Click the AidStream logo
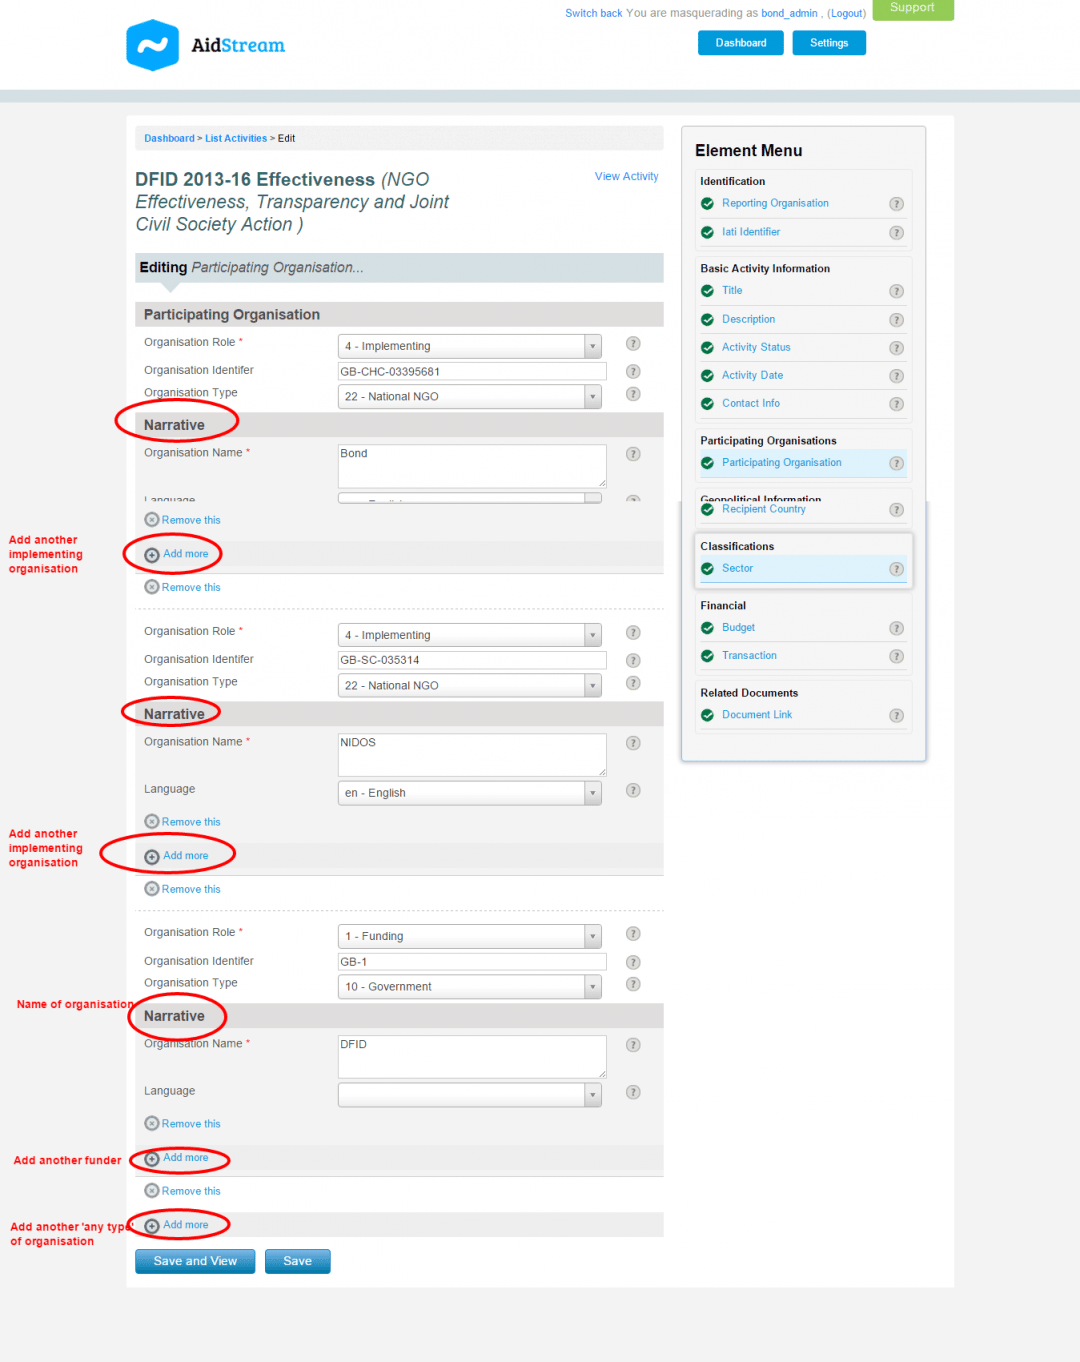 pos(205,44)
